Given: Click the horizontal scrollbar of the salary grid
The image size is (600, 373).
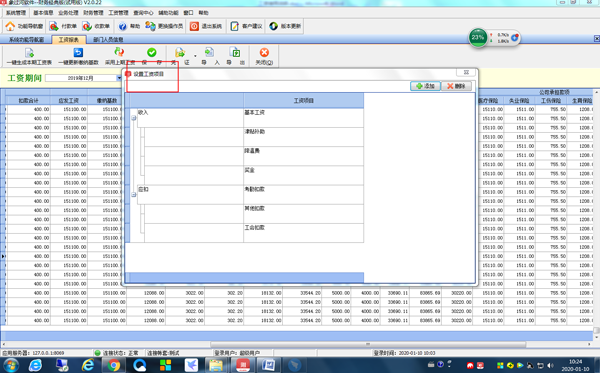Looking at the screenshot, I should point(367,344).
